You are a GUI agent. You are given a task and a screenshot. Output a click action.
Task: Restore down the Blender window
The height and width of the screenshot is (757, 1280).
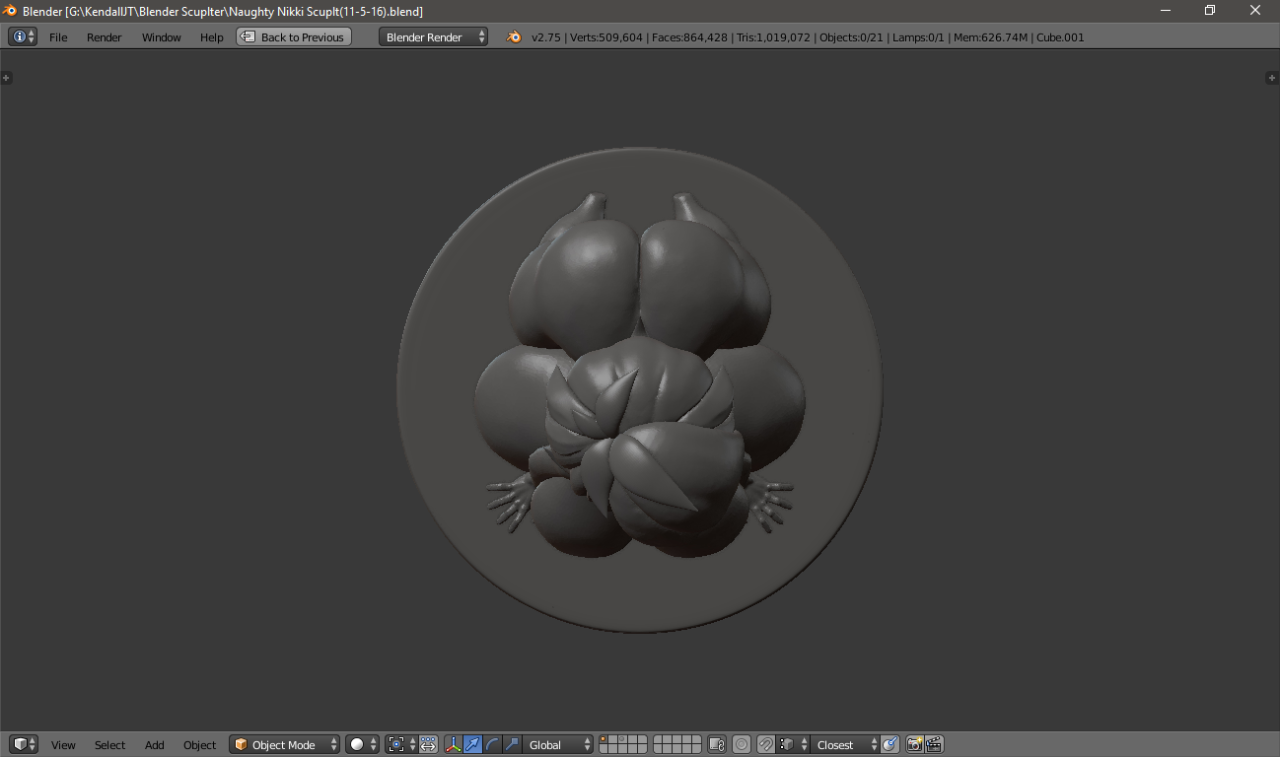[1210, 10]
